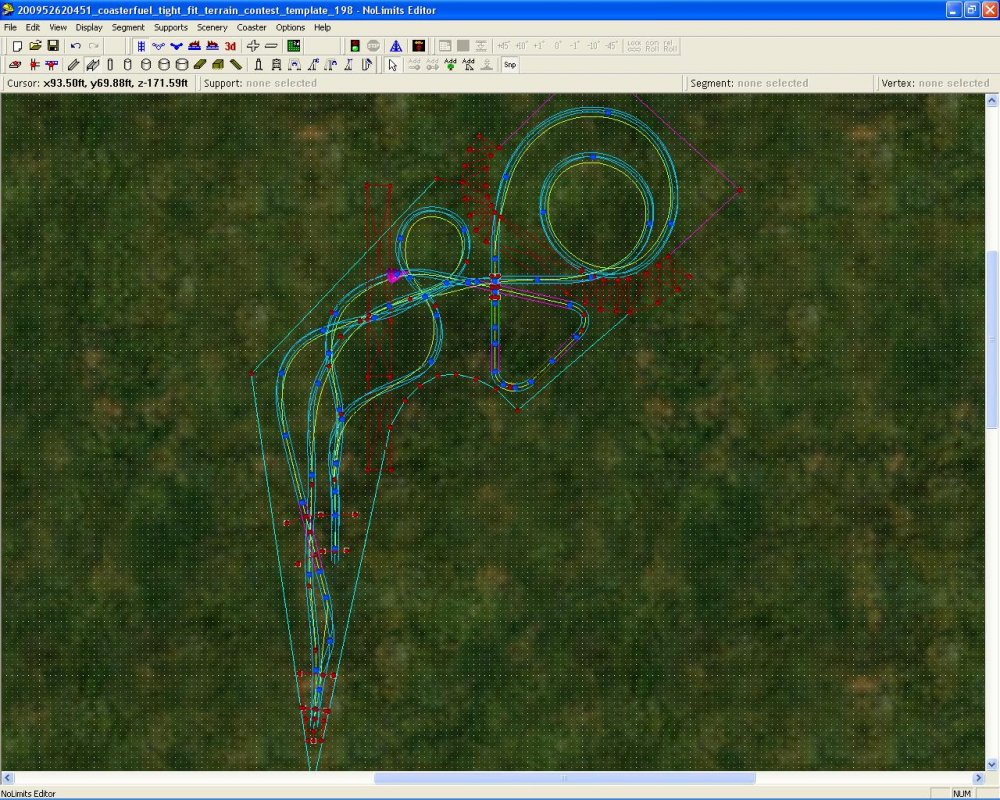Viewport: 1000px width, 800px height.
Task: Open the Segment menu
Action: tap(128, 27)
